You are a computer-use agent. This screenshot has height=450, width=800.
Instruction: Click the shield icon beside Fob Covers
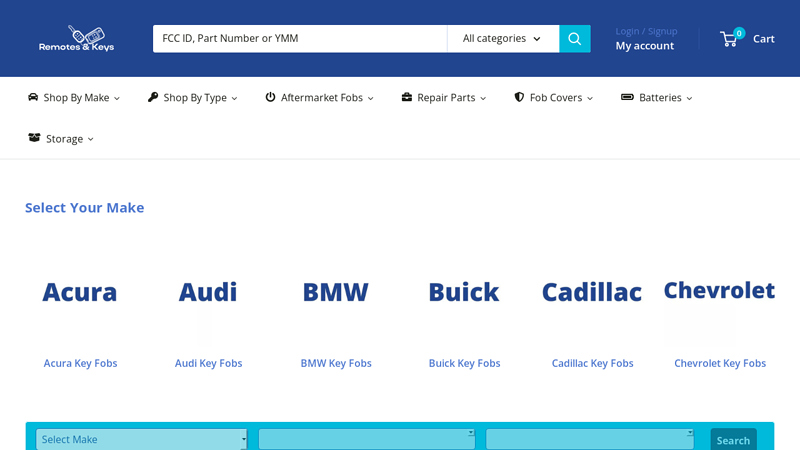[x=519, y=97]
